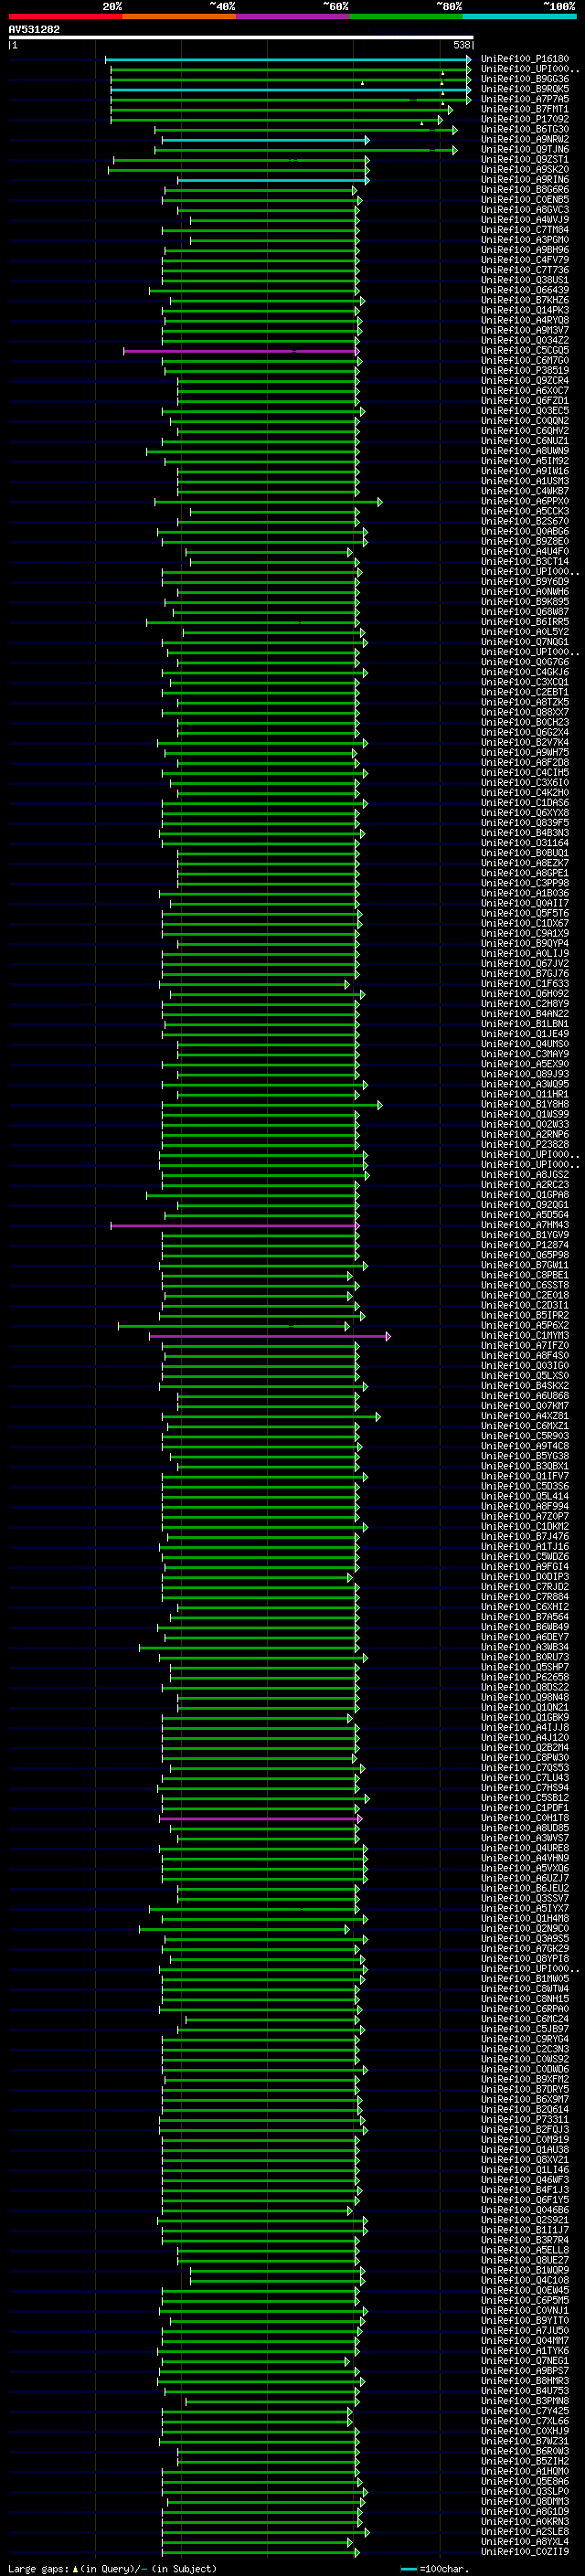Screen dimensions: 585x2576
Task: Click the magenta alignment bar for UniRef100_C1MYM3
Action: pos(270,1336)
